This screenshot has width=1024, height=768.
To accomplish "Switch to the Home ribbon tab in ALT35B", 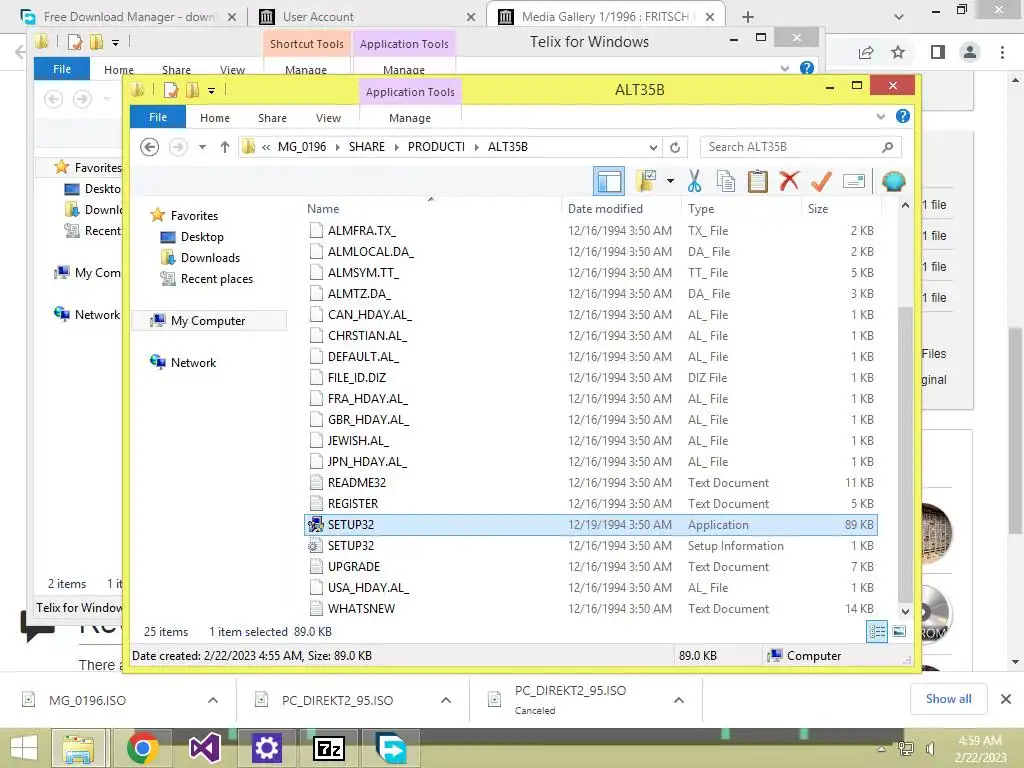I will (x=215, y=118).
